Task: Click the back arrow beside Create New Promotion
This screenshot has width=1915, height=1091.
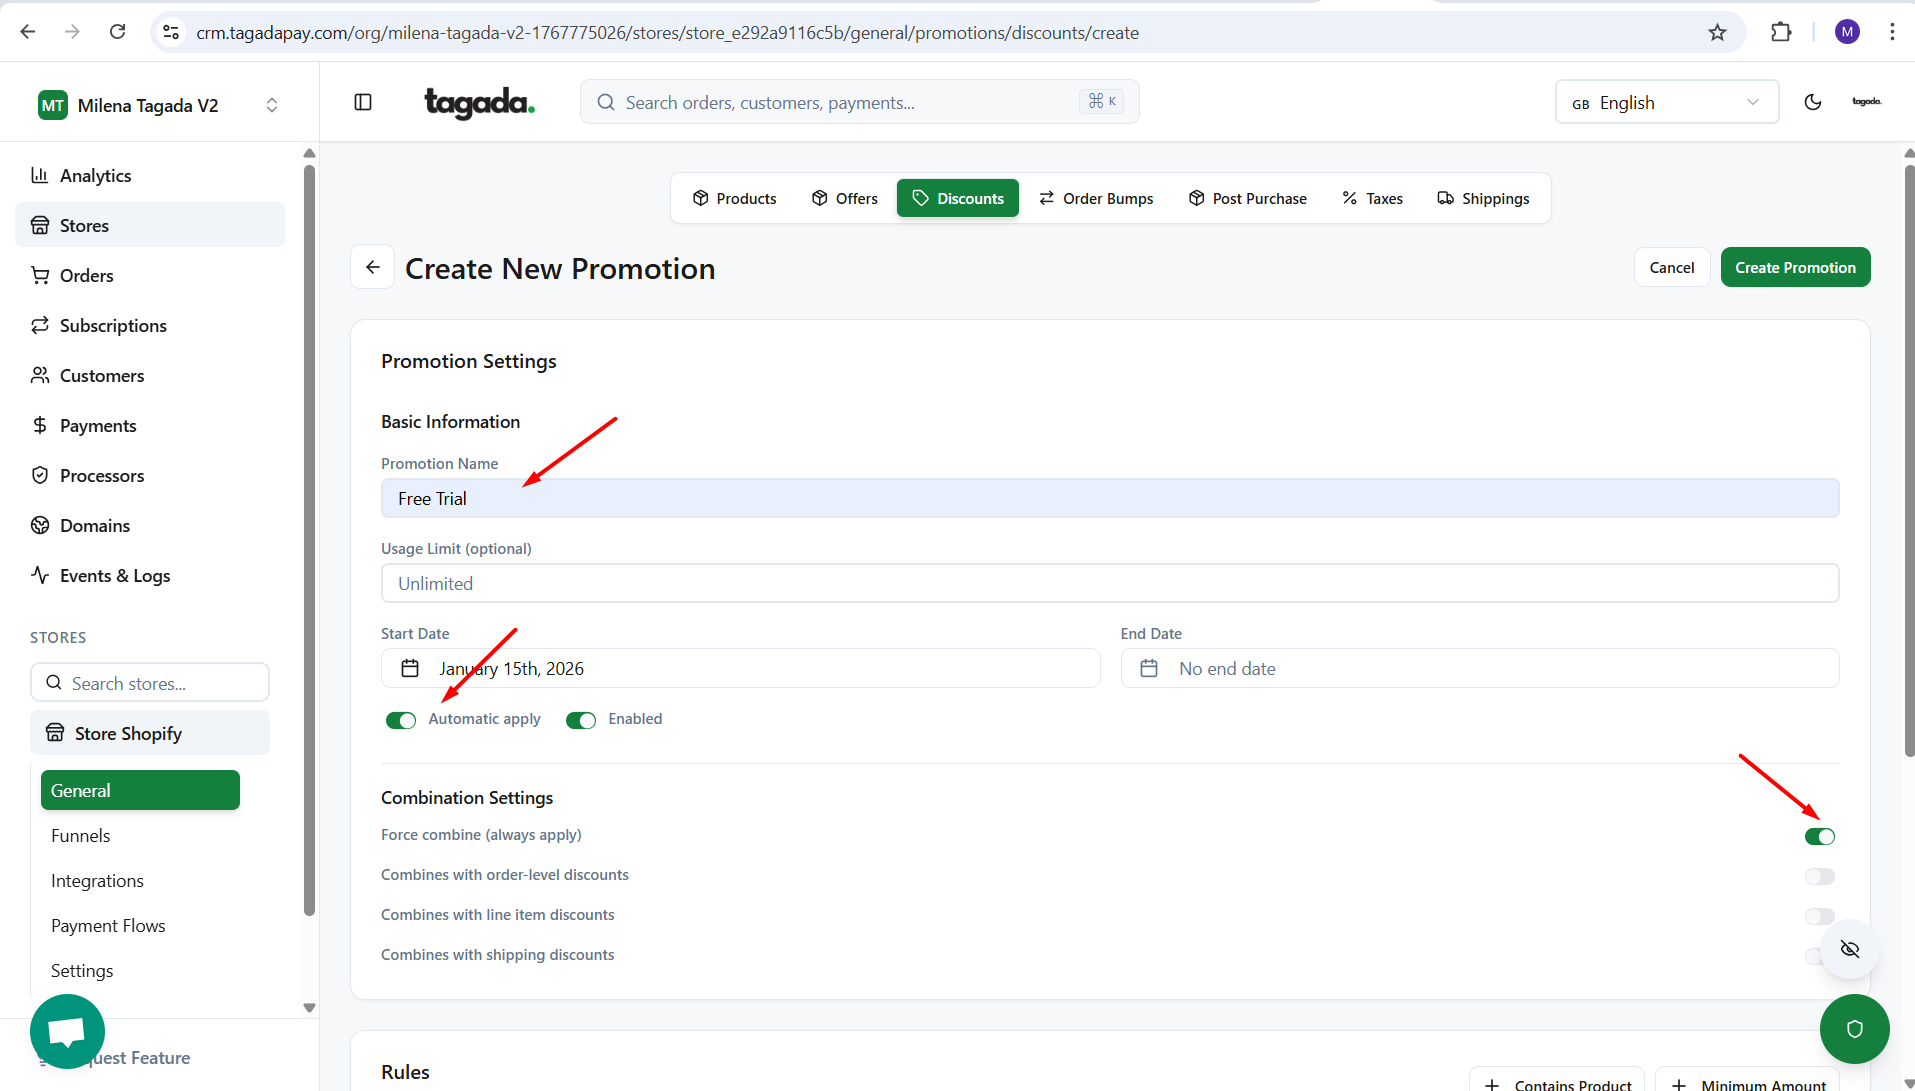Action: (372, 267)
